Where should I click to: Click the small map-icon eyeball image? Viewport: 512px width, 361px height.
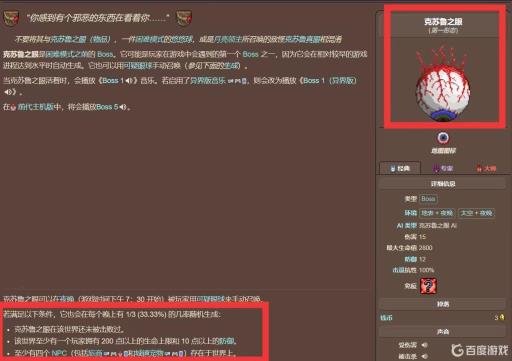pyautogui.click(x=443, y=138)
